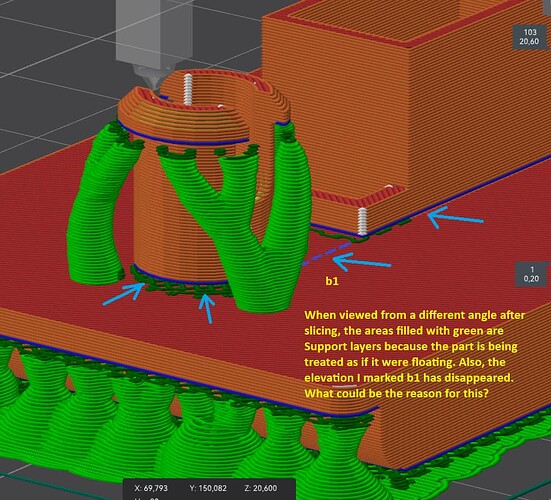Click the yellow annotation text paragraph
The image size is (551, 500).
[415, 354]
